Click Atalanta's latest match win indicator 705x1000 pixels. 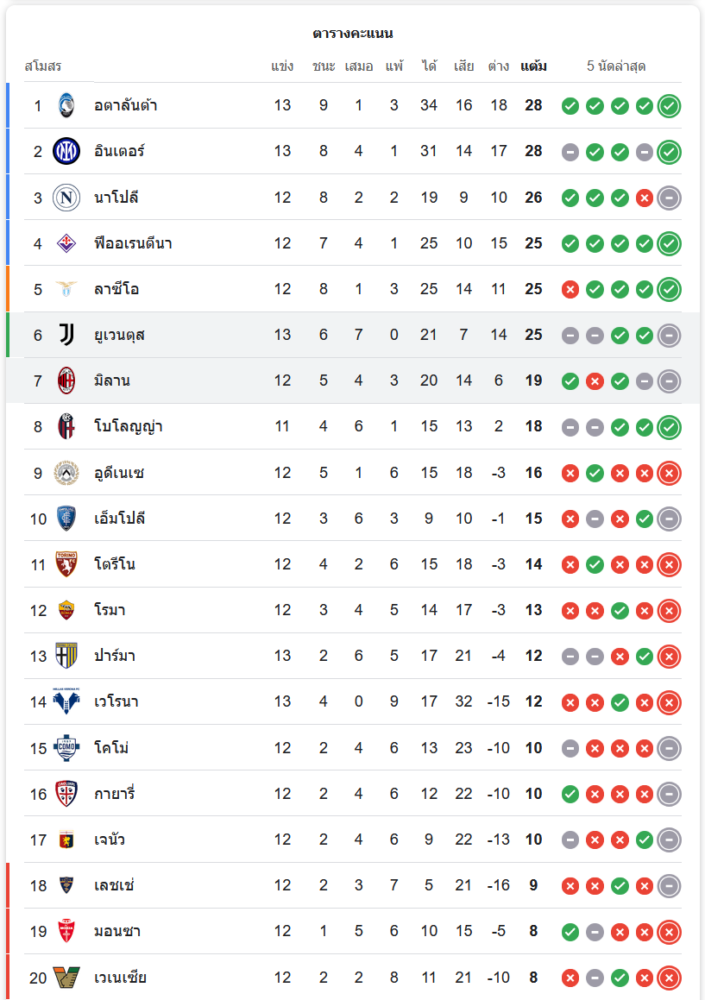[x=669, y=105]
